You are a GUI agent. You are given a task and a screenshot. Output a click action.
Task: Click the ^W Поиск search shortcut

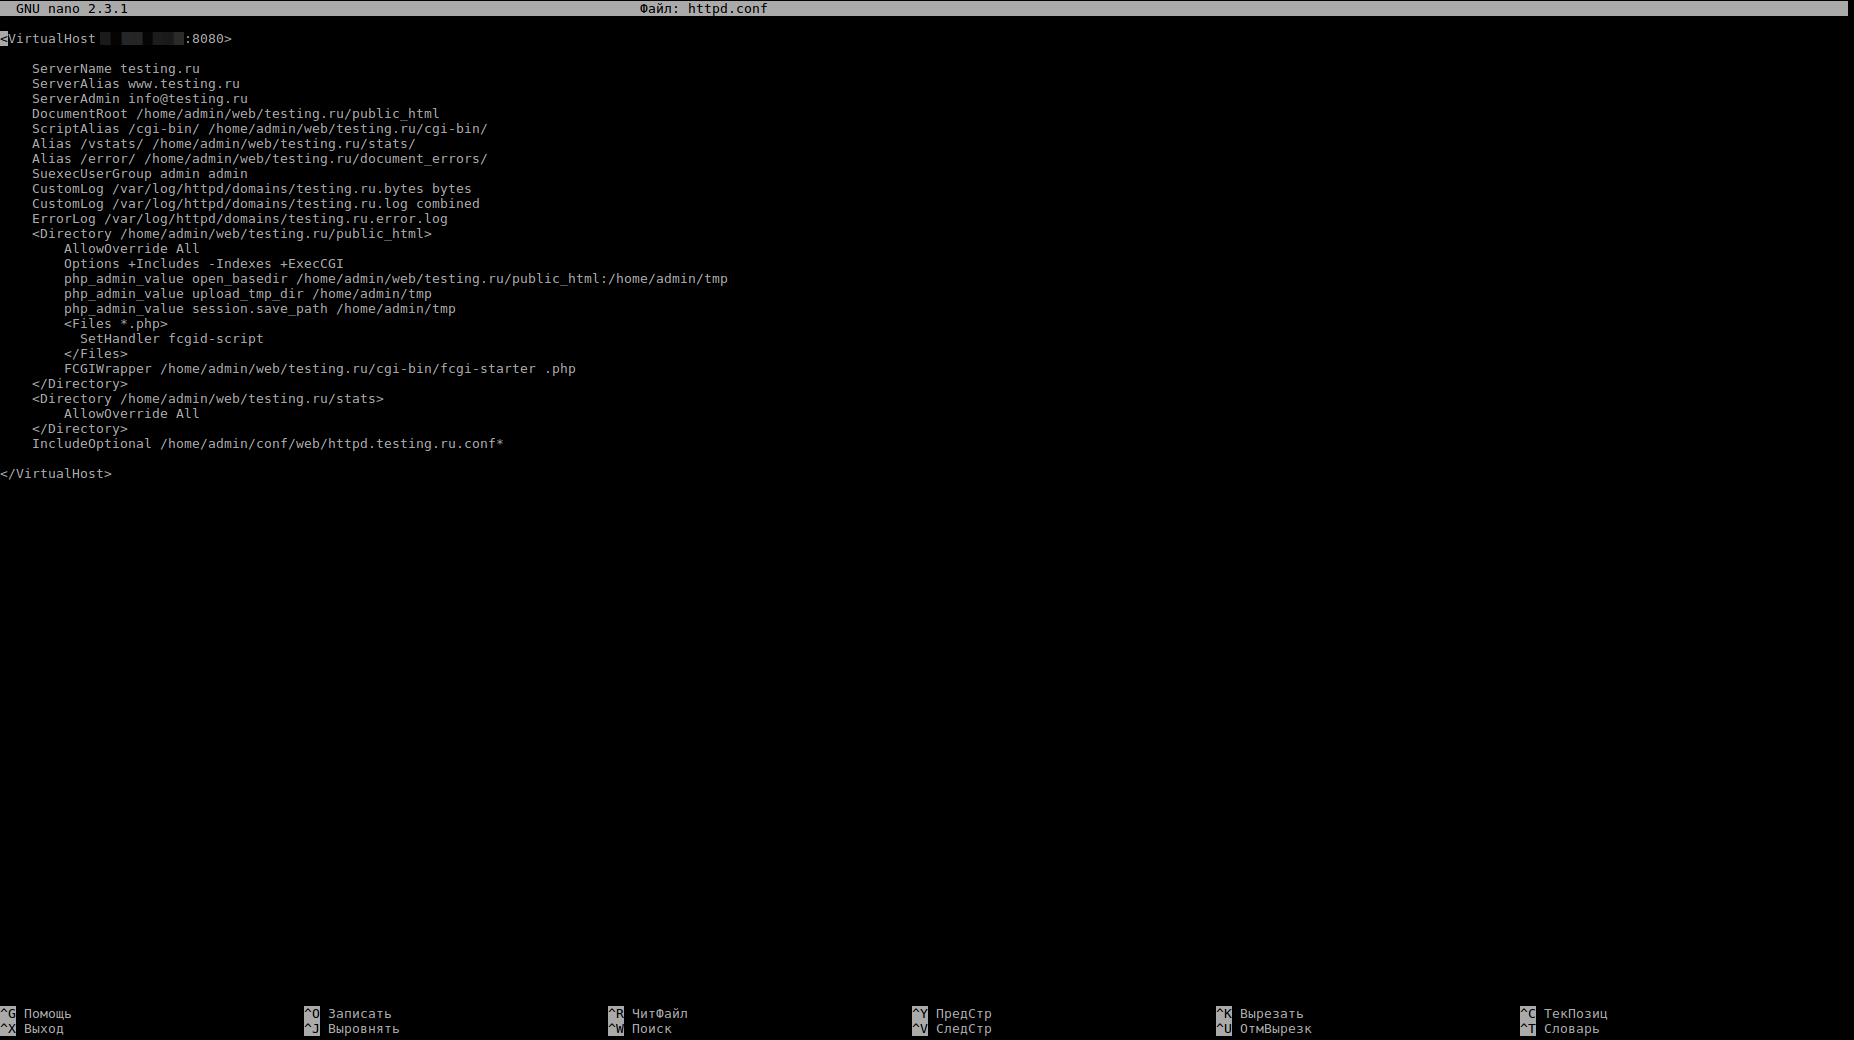point(640,1028)
